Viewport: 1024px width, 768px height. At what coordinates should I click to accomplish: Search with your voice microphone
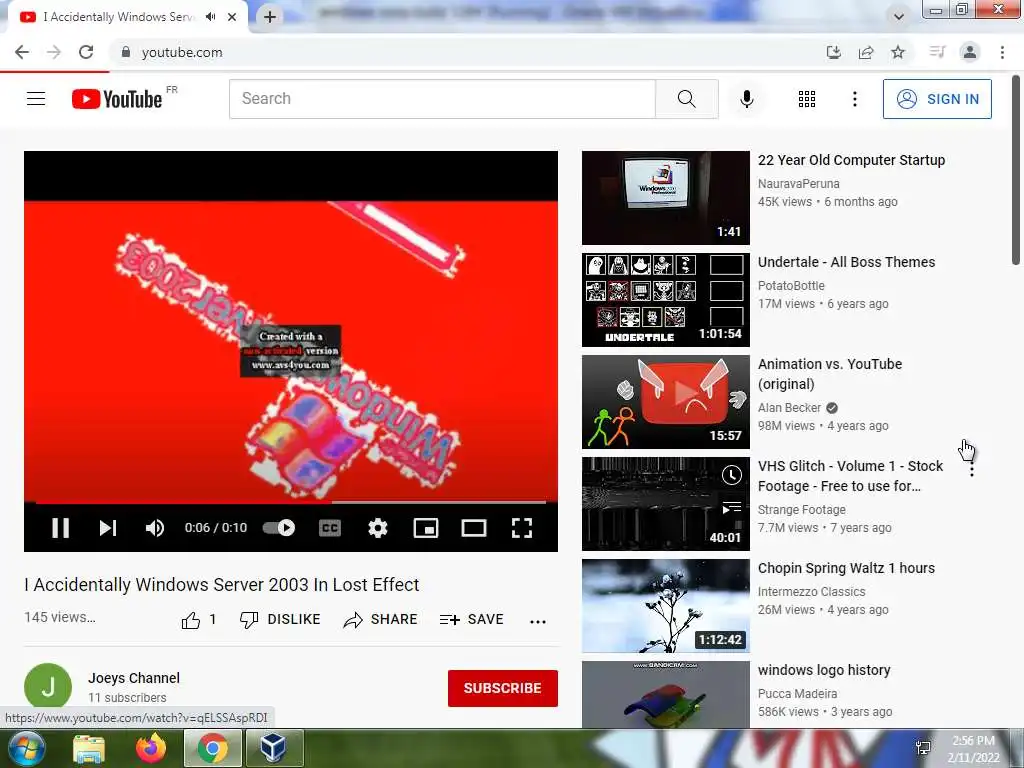click(x=747, y=99)
